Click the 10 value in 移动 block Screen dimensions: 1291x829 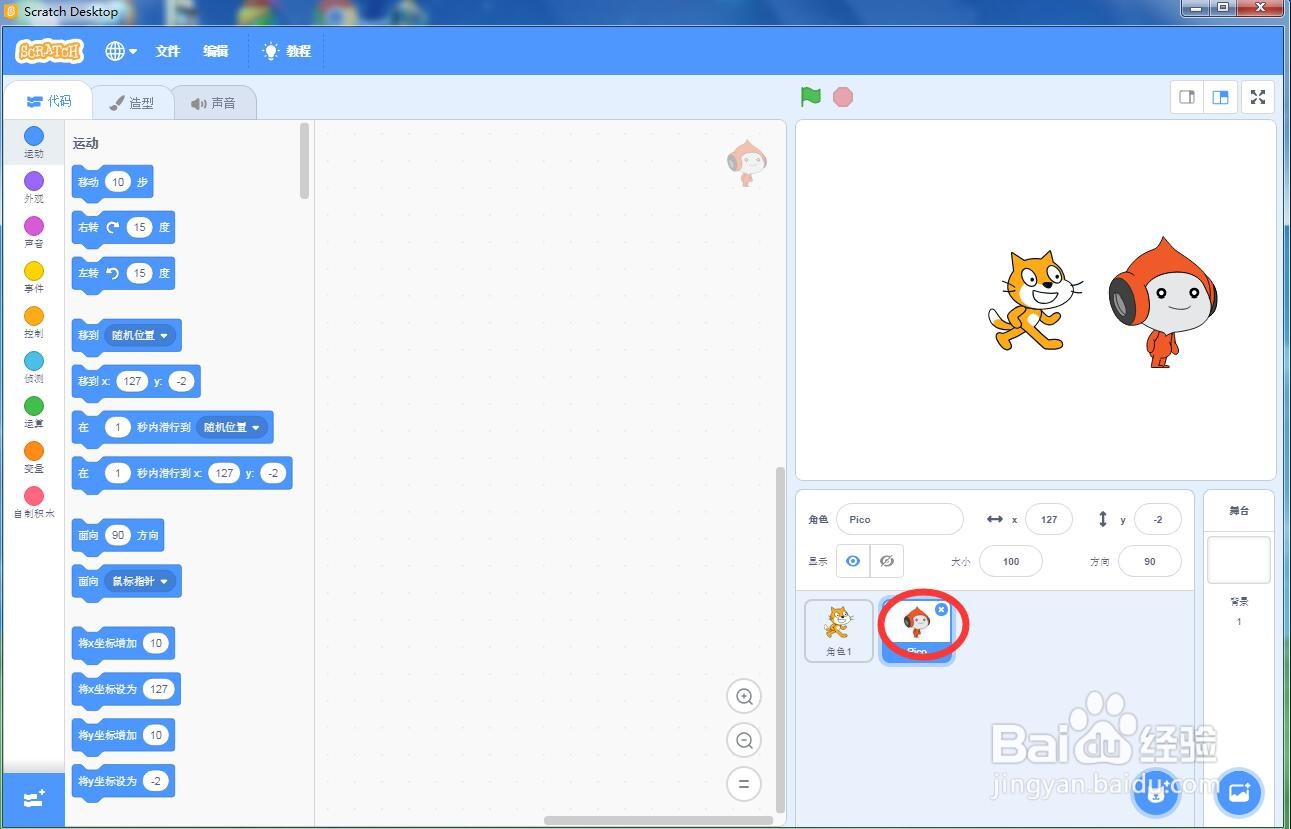coord(118,182)
